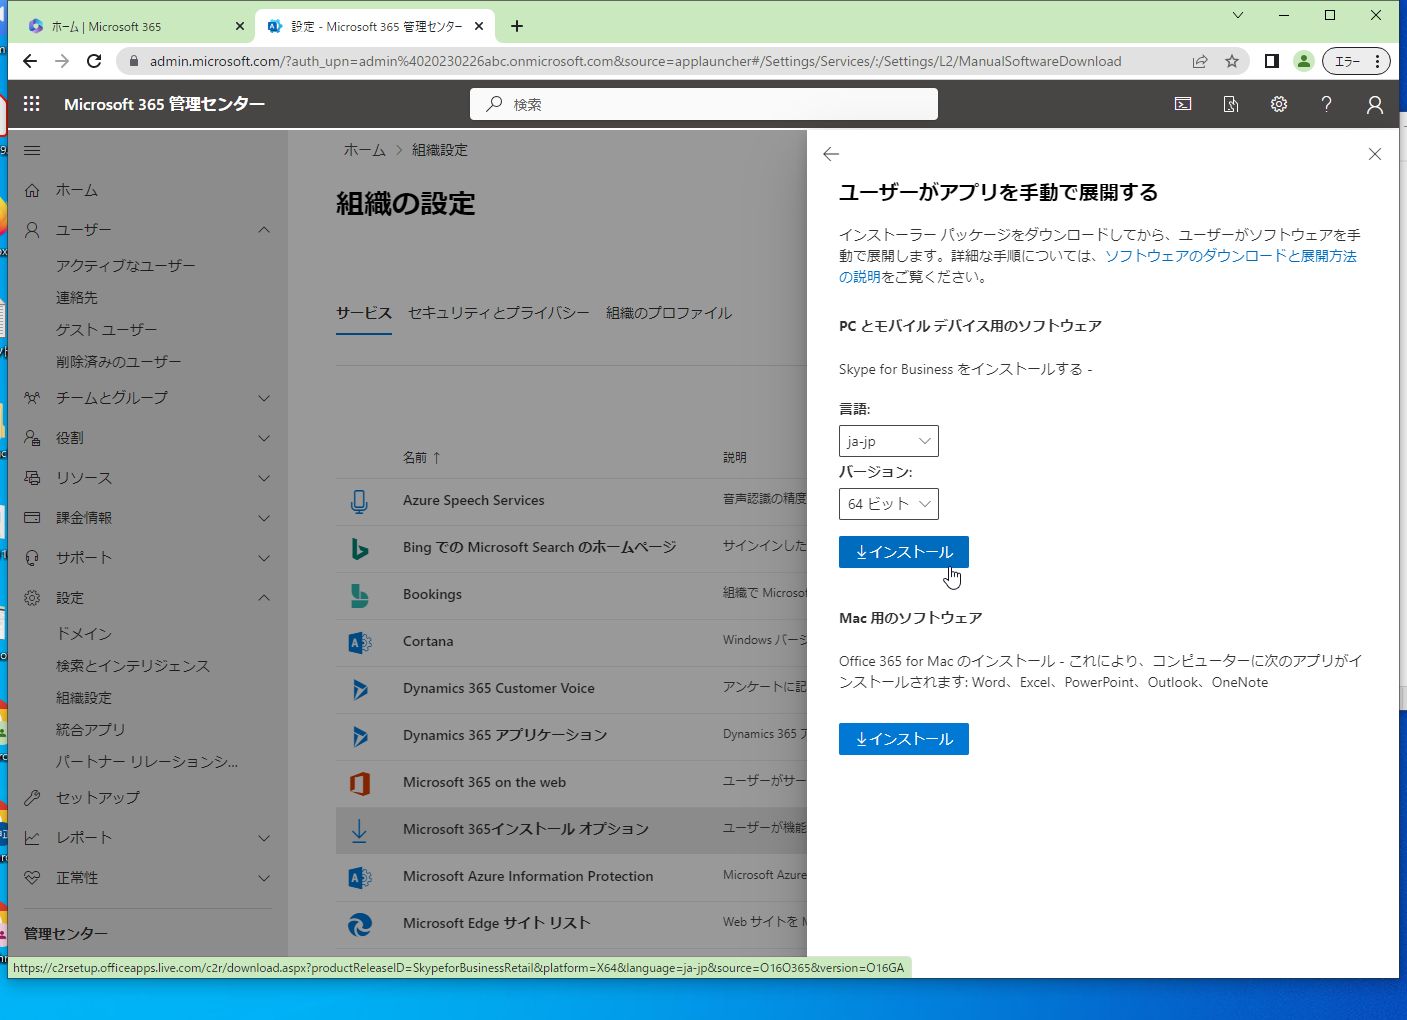Select the Cortana service icon
Viewport: 1407px width, 1020px height.
pyautogui.click(x=360, y=642)
